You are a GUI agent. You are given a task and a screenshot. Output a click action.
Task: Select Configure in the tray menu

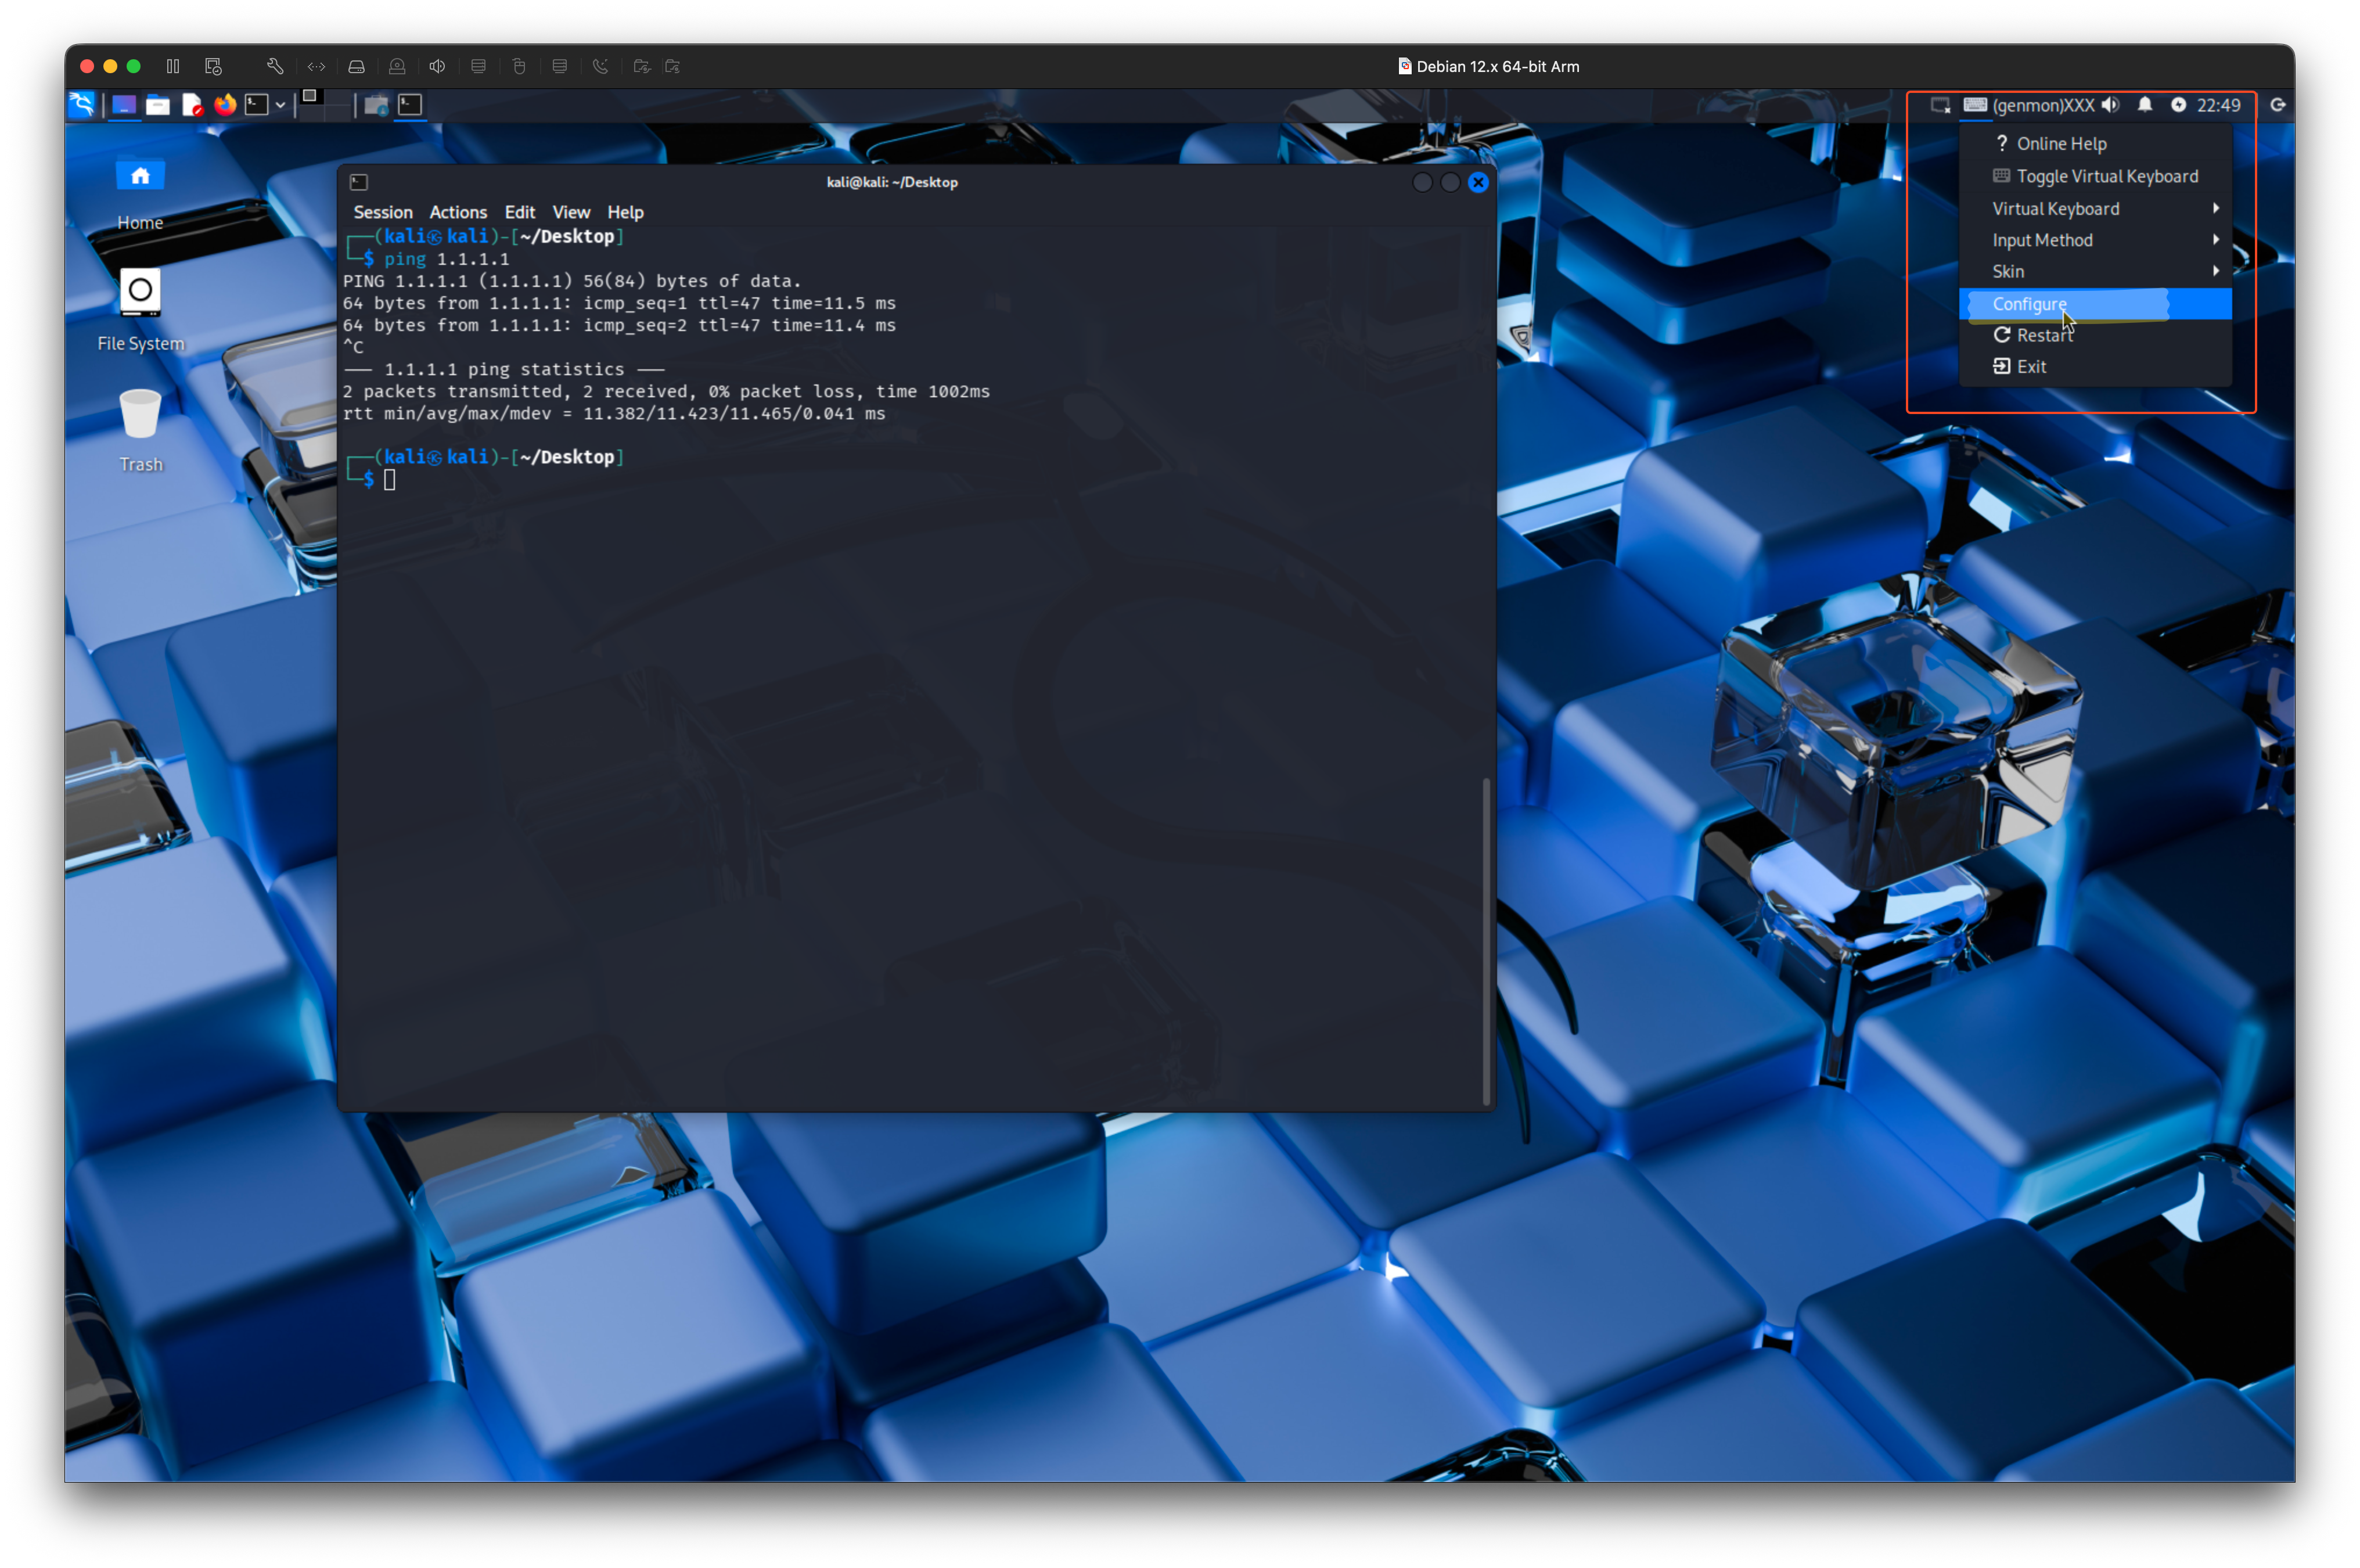click(2095, 304)
